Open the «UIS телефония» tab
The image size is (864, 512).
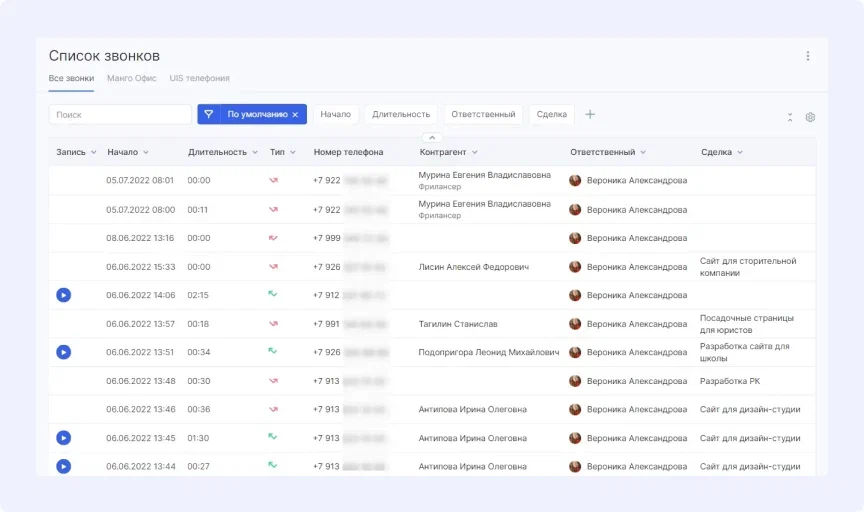click(x=199, y=78)
